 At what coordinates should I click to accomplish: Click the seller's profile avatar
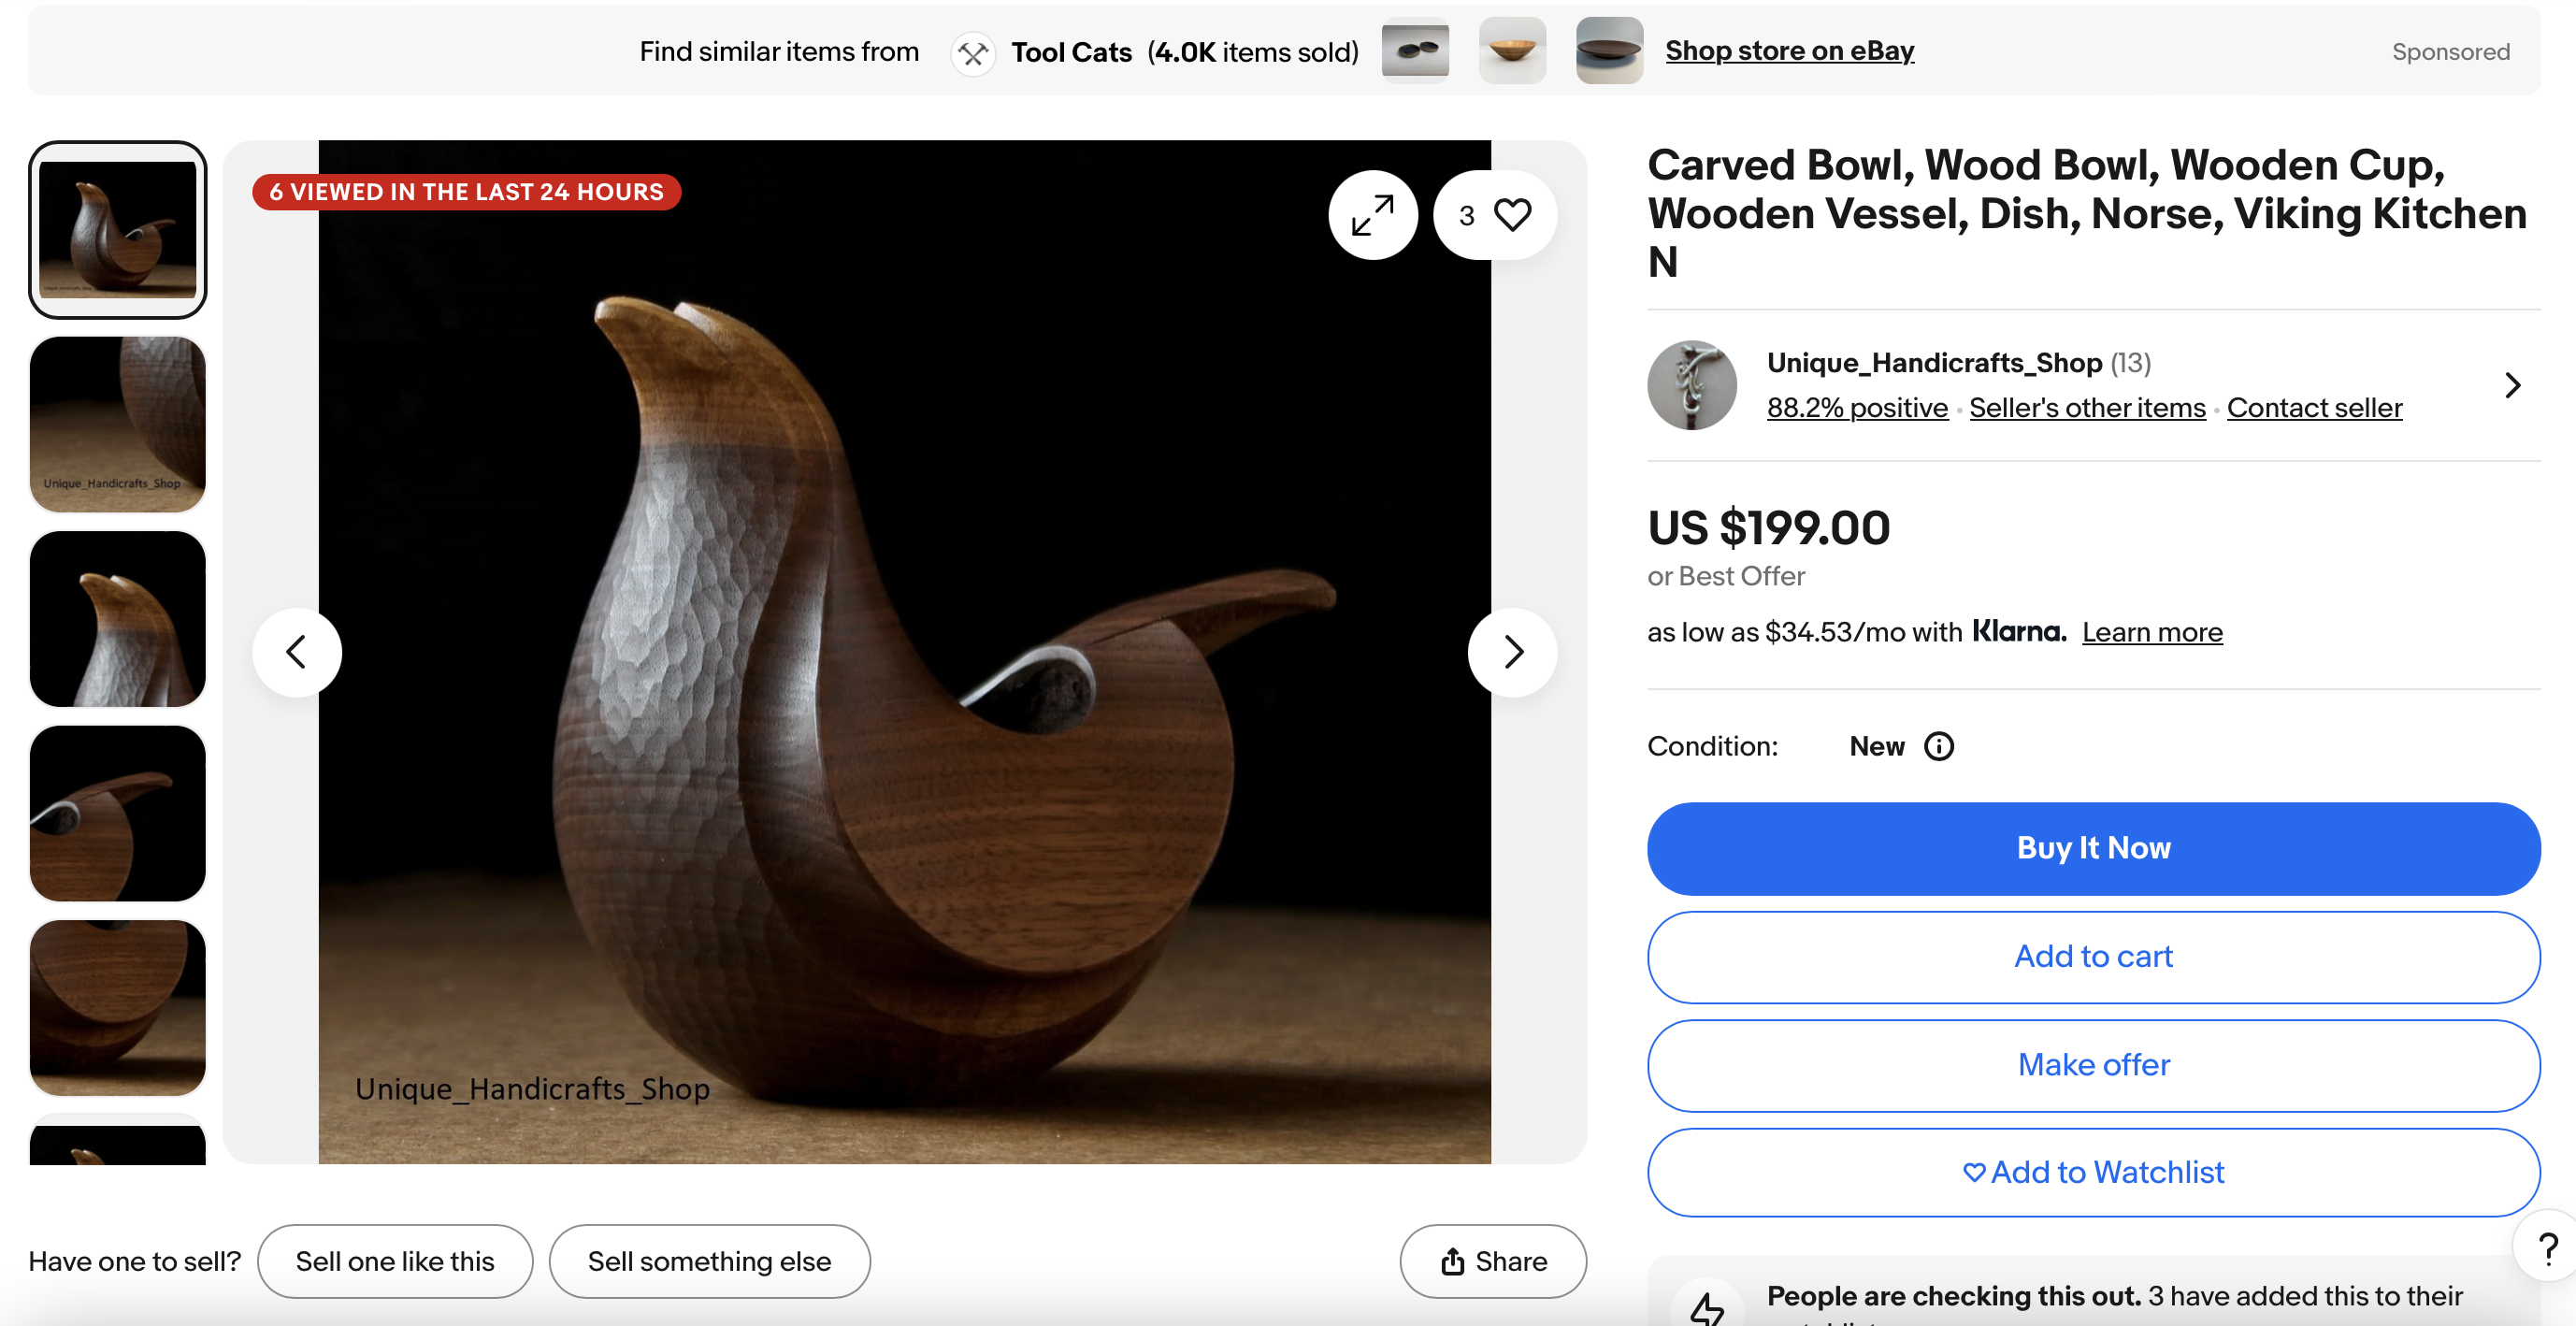(x=1691, y=385)
